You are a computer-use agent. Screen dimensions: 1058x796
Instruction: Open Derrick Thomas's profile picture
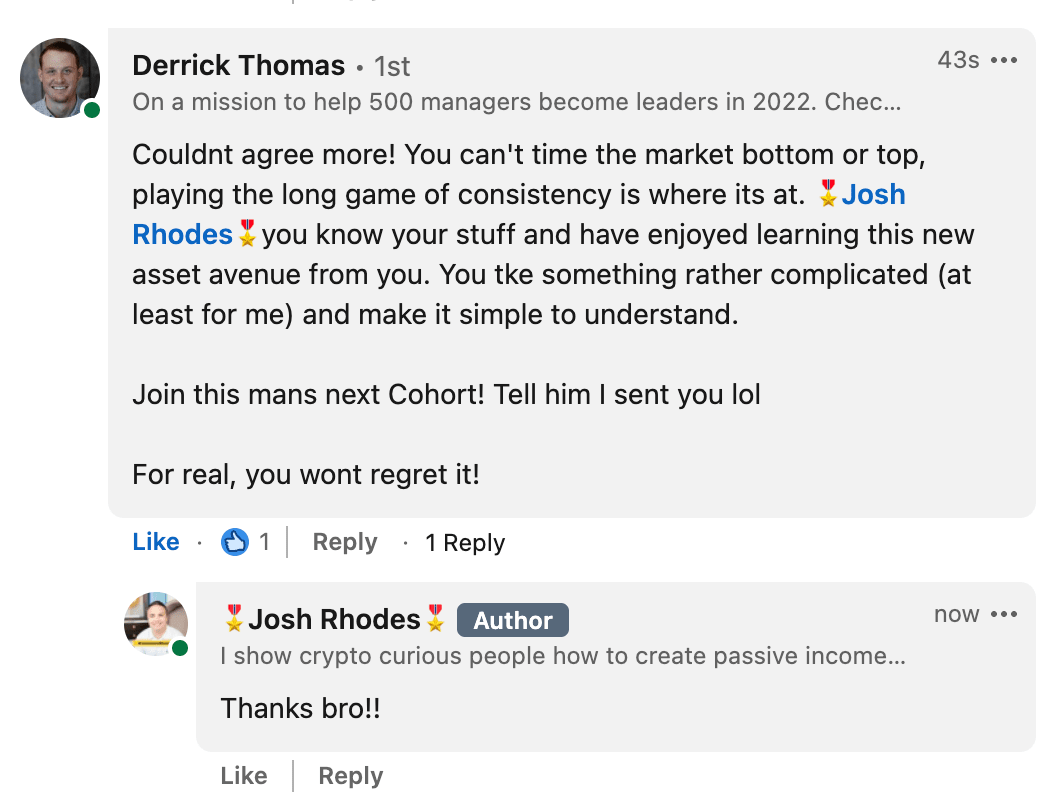click(x=60, y=78)
